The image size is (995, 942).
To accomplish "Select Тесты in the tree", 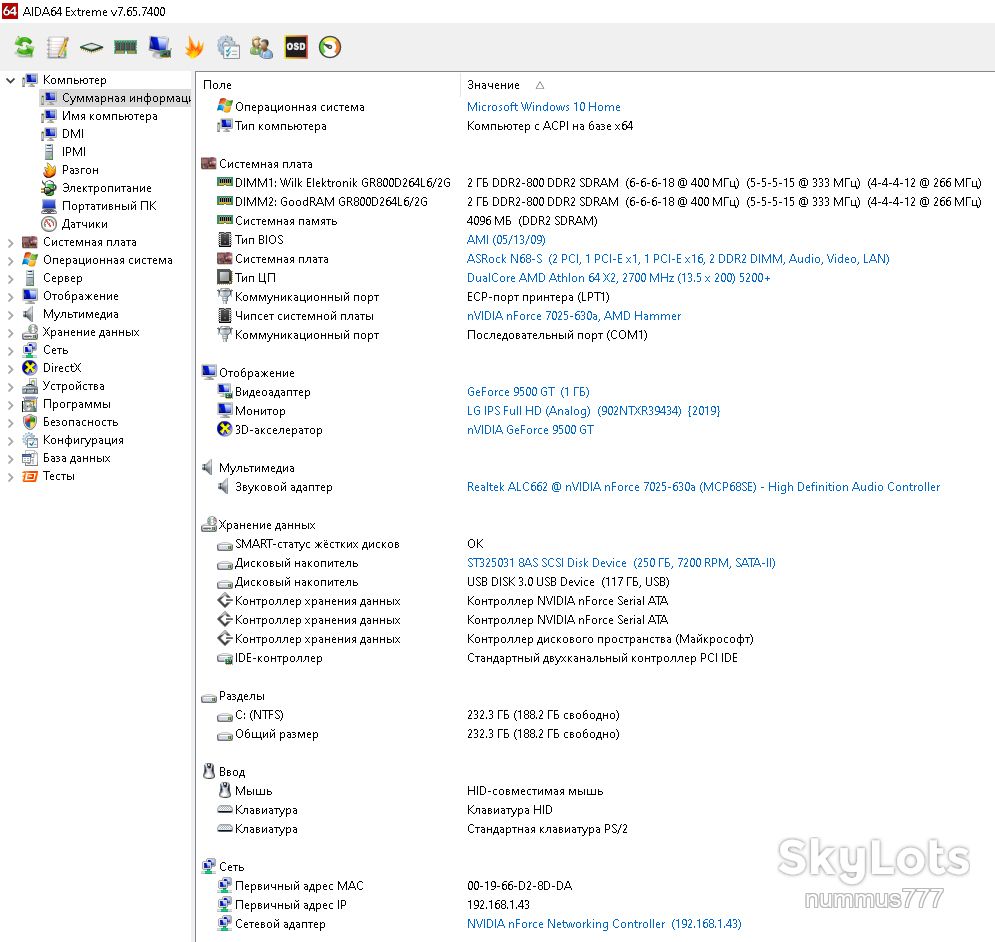I will pyautogui.click(x=58, y=476).
